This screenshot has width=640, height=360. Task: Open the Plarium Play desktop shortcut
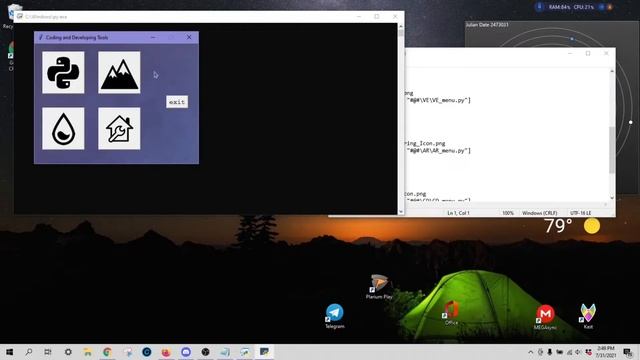pyautogui.click(x=379, y=287)
